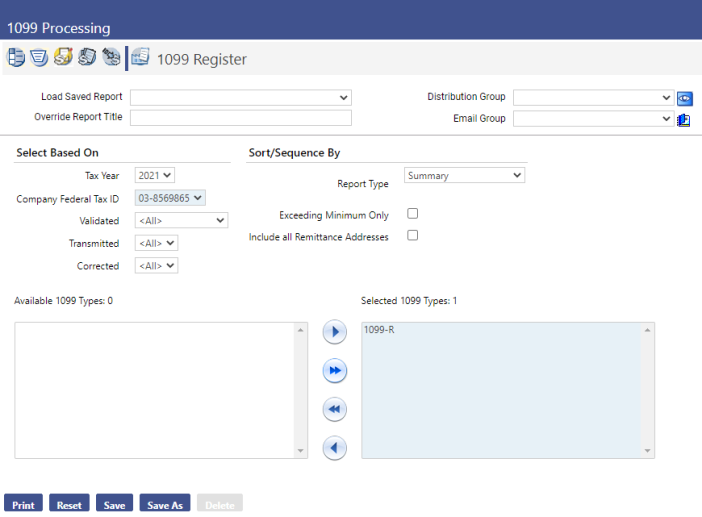Image resolution: width=702 pixels, height=517 pixels.
Task: Click the single left arrow remove button
Action: (x=335, y=448)
